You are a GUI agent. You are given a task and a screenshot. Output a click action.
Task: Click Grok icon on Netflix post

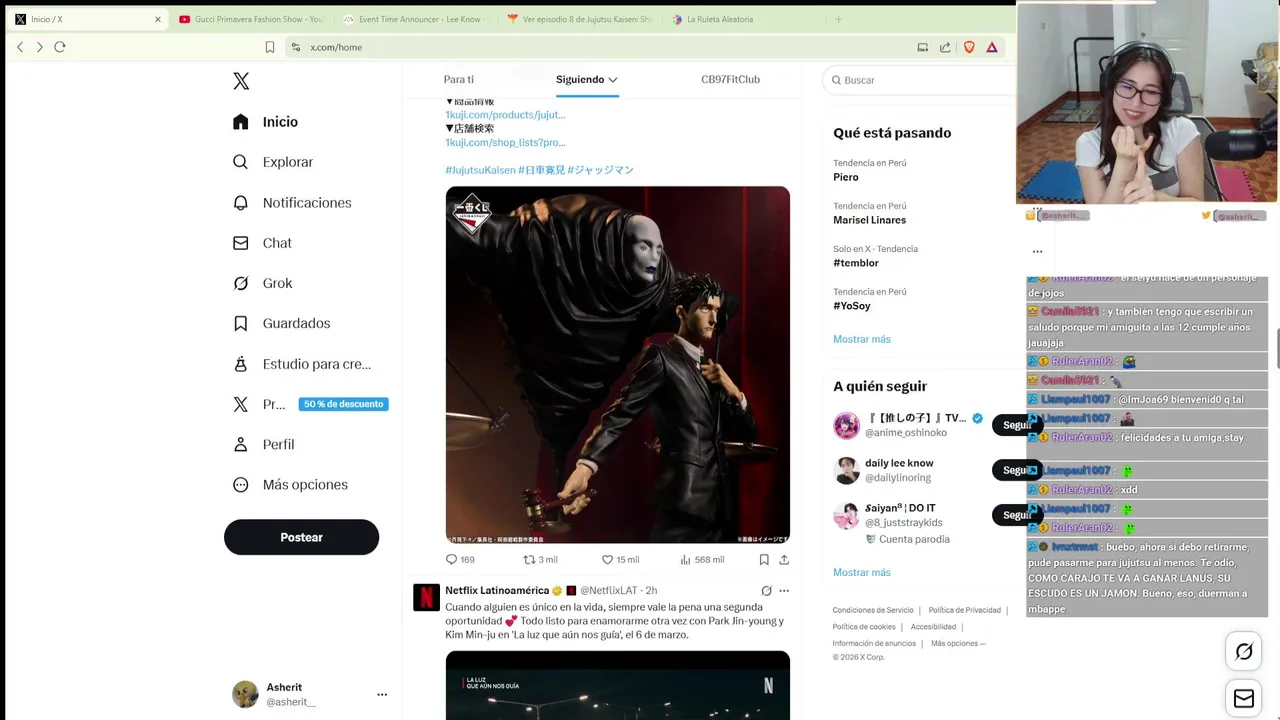coord(766,591)
